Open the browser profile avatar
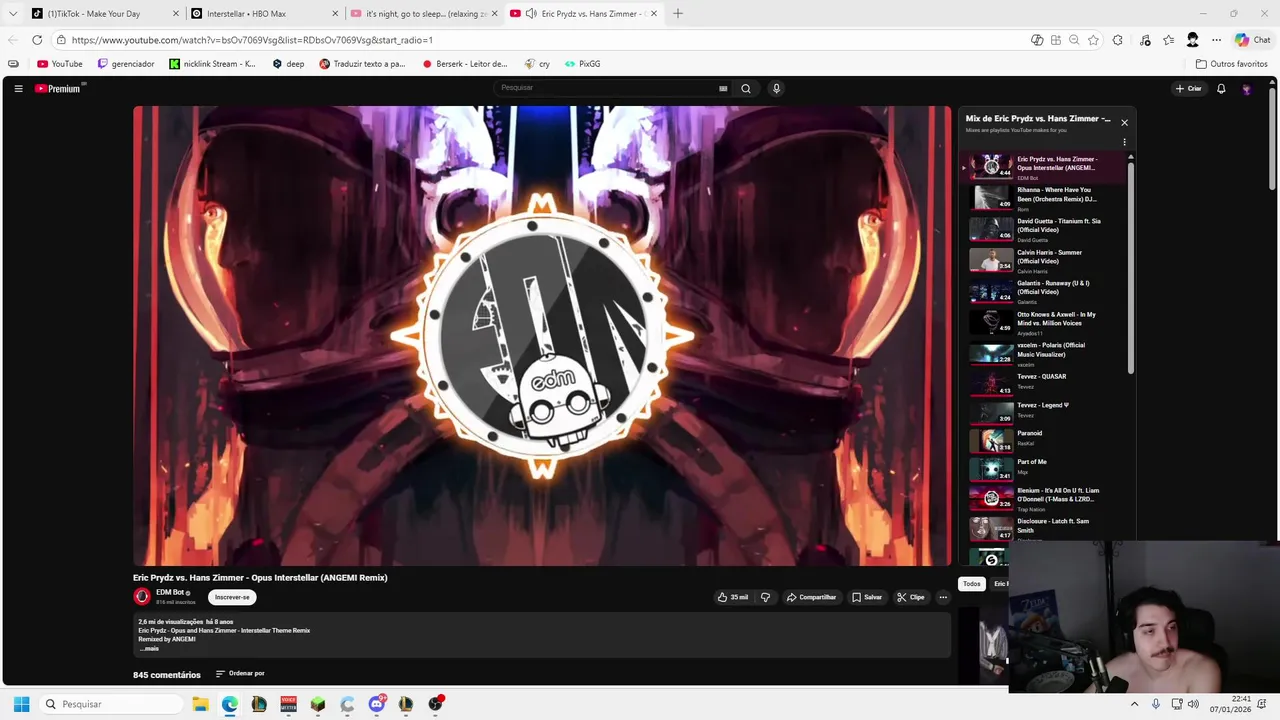The image size is (1280, 720). pos(1192,40)
